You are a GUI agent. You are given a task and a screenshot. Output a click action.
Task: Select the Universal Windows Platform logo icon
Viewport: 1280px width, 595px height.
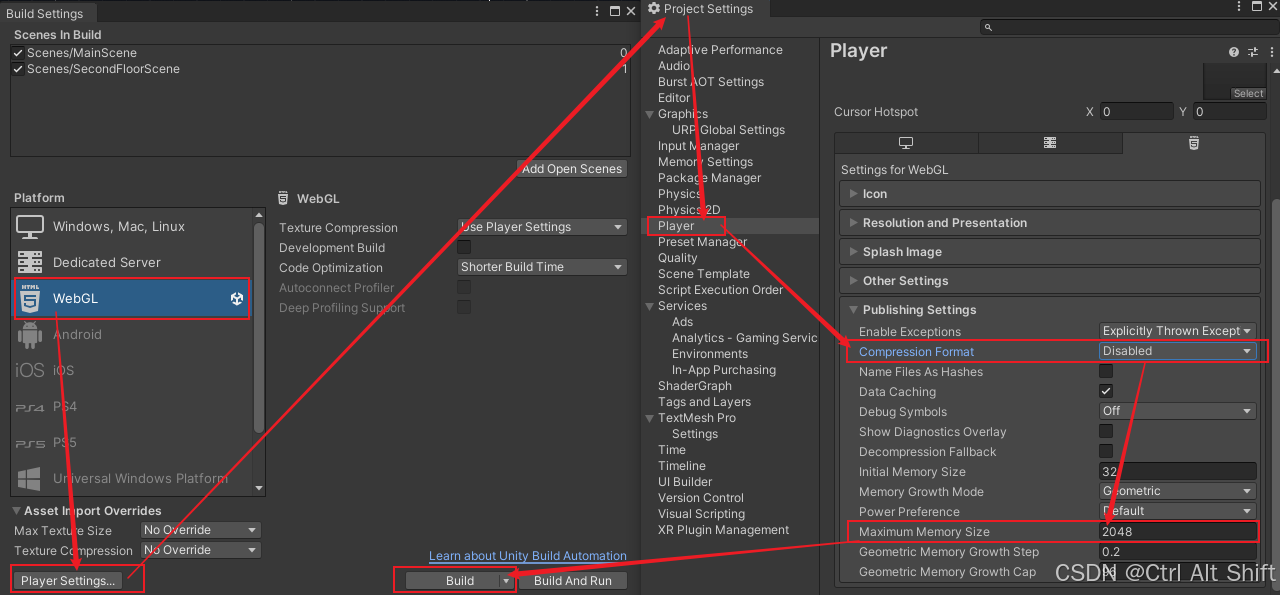(30, 479)
